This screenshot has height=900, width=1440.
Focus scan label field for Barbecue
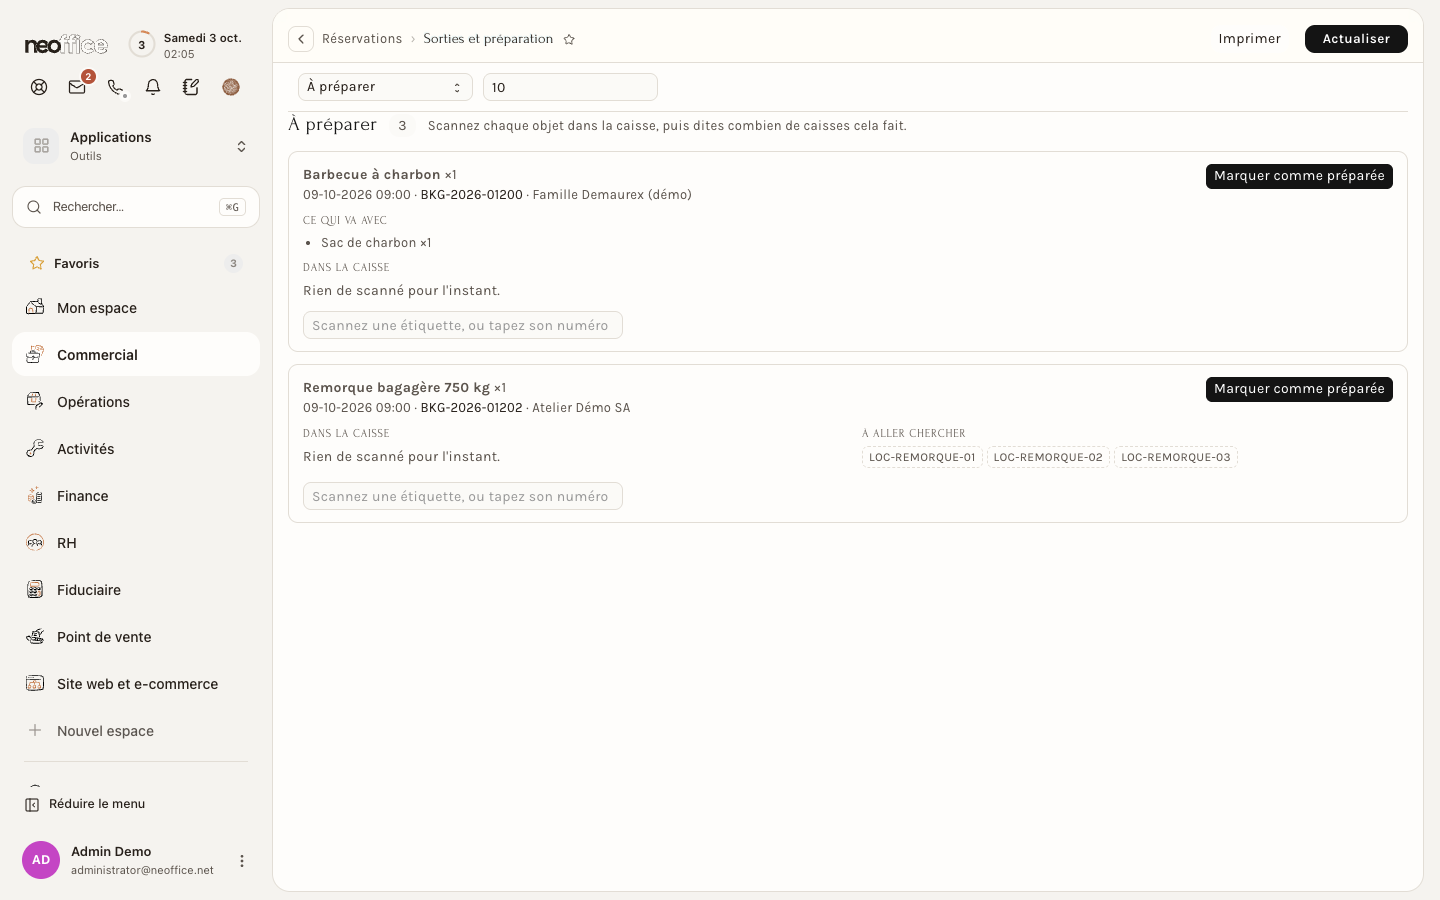click(x=463, y=325)
